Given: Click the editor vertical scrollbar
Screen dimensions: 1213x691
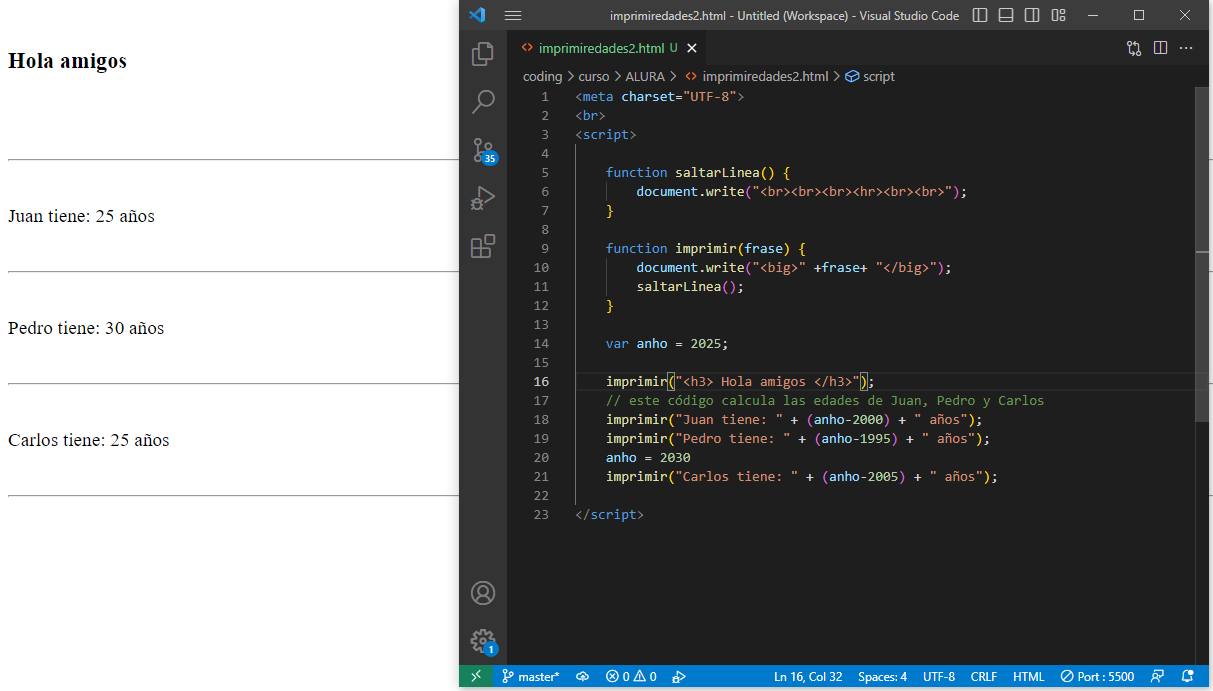Looking at the screenshot, I should click(x=1202, y=250).
